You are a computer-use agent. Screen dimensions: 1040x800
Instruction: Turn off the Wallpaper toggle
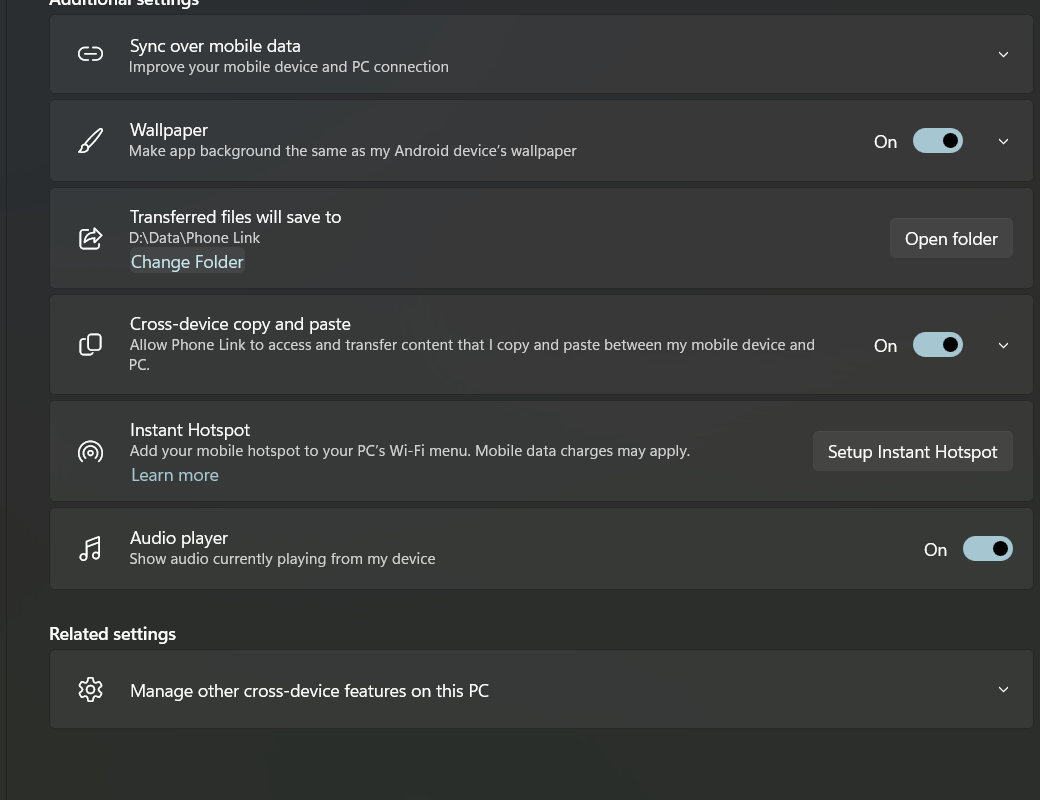click(937, 141)
